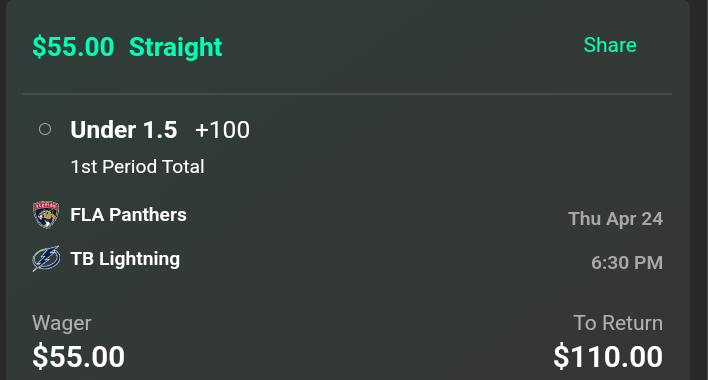
Task: Click the 1st Period Total label
Action: (138, 167)
